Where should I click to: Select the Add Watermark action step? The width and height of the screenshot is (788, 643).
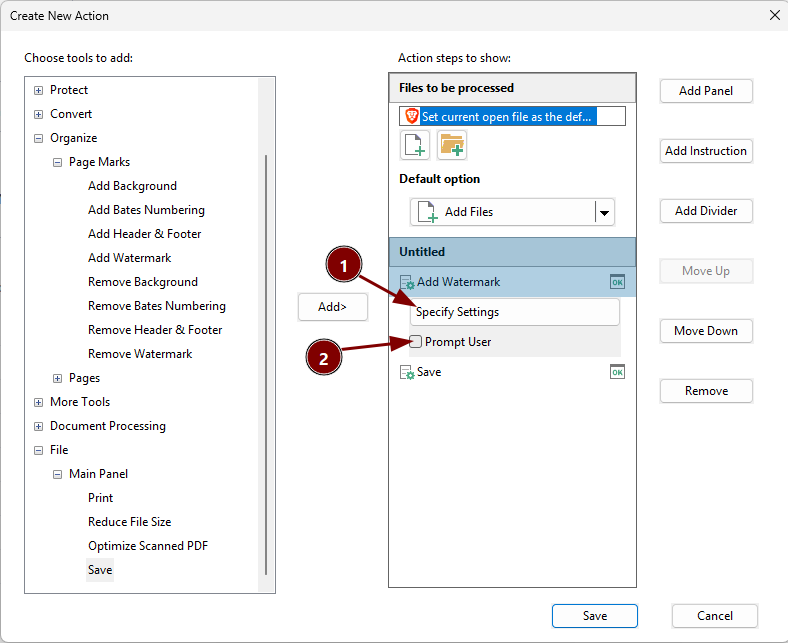coord(513,282)
